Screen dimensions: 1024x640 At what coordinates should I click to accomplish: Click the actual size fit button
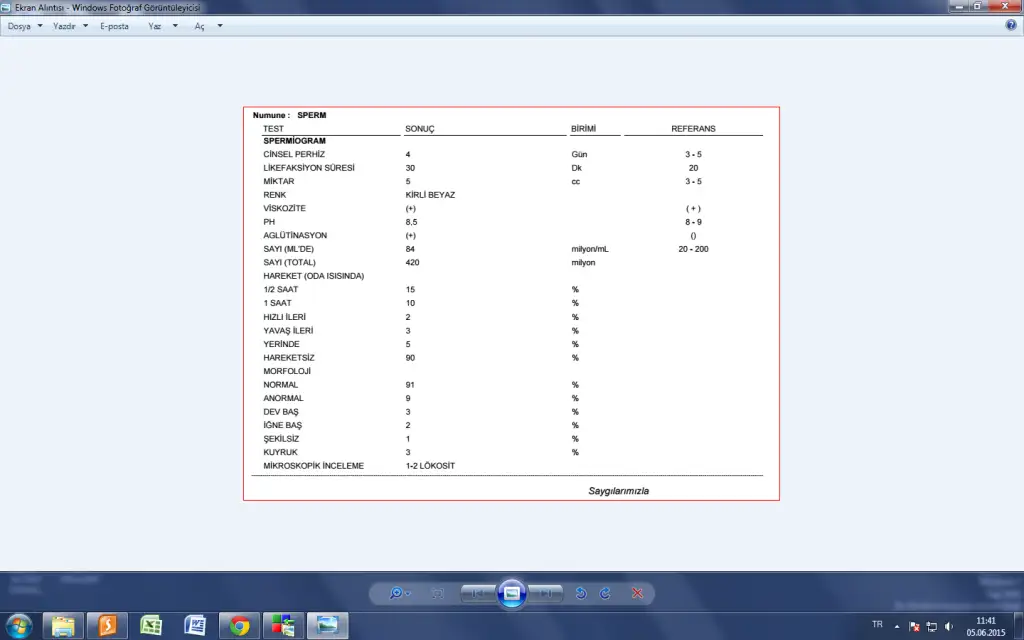pos(437,593)
